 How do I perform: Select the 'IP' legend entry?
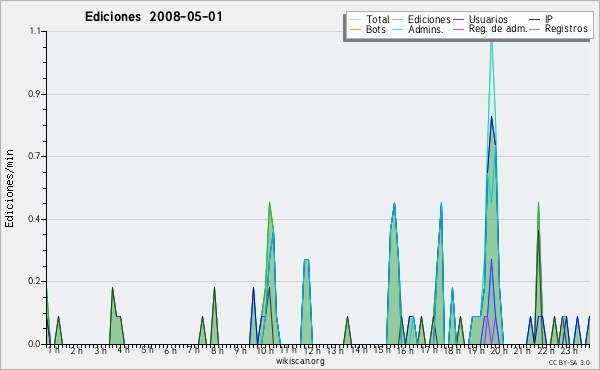click(x=549, y=19)
